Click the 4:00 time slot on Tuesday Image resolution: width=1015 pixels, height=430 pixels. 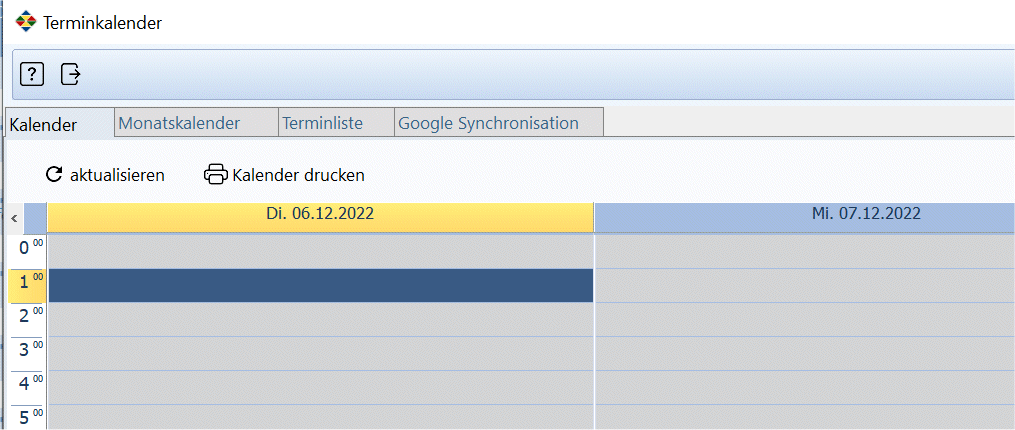(x=321, y=387)
